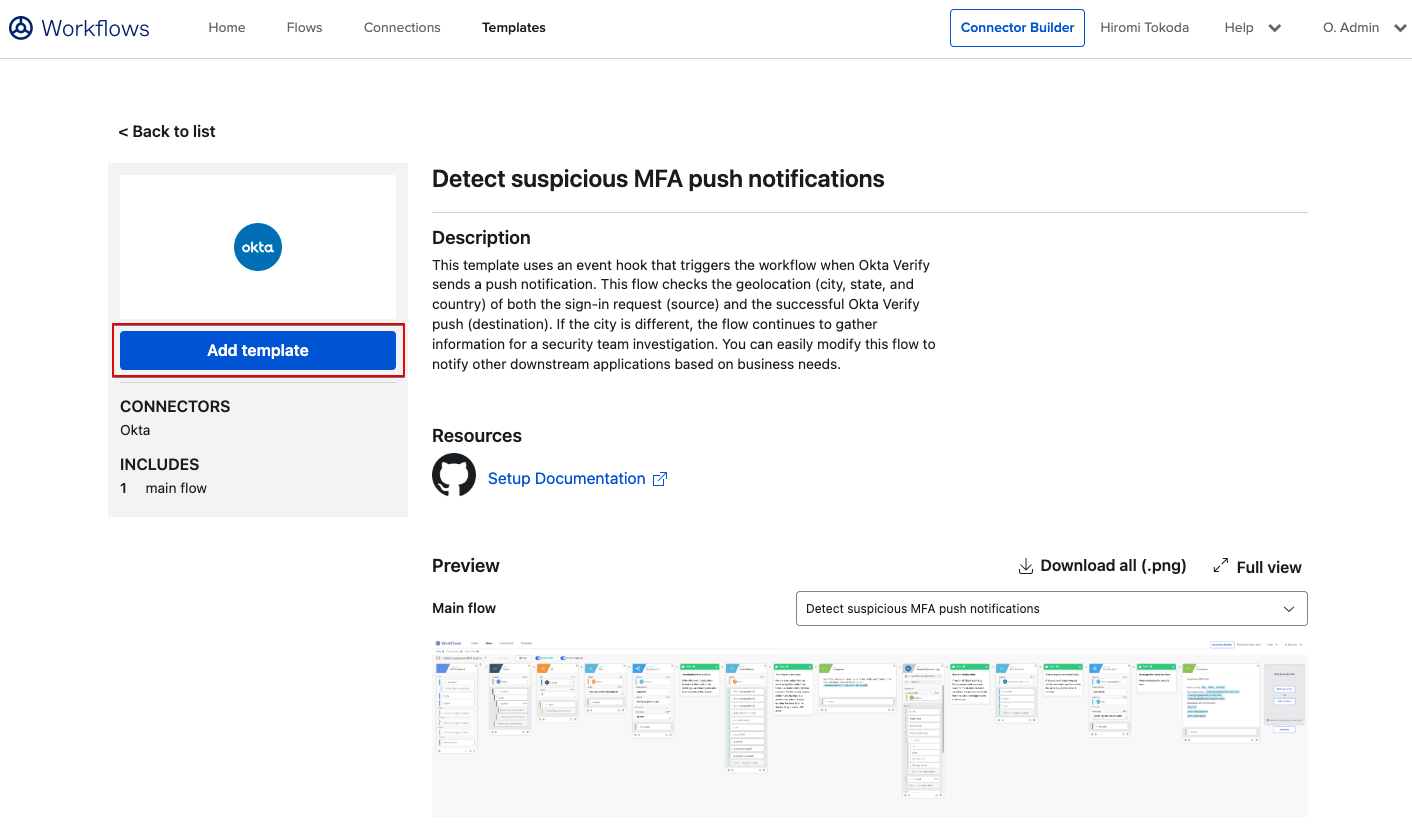Select the Templates tab

click(514, 28)
